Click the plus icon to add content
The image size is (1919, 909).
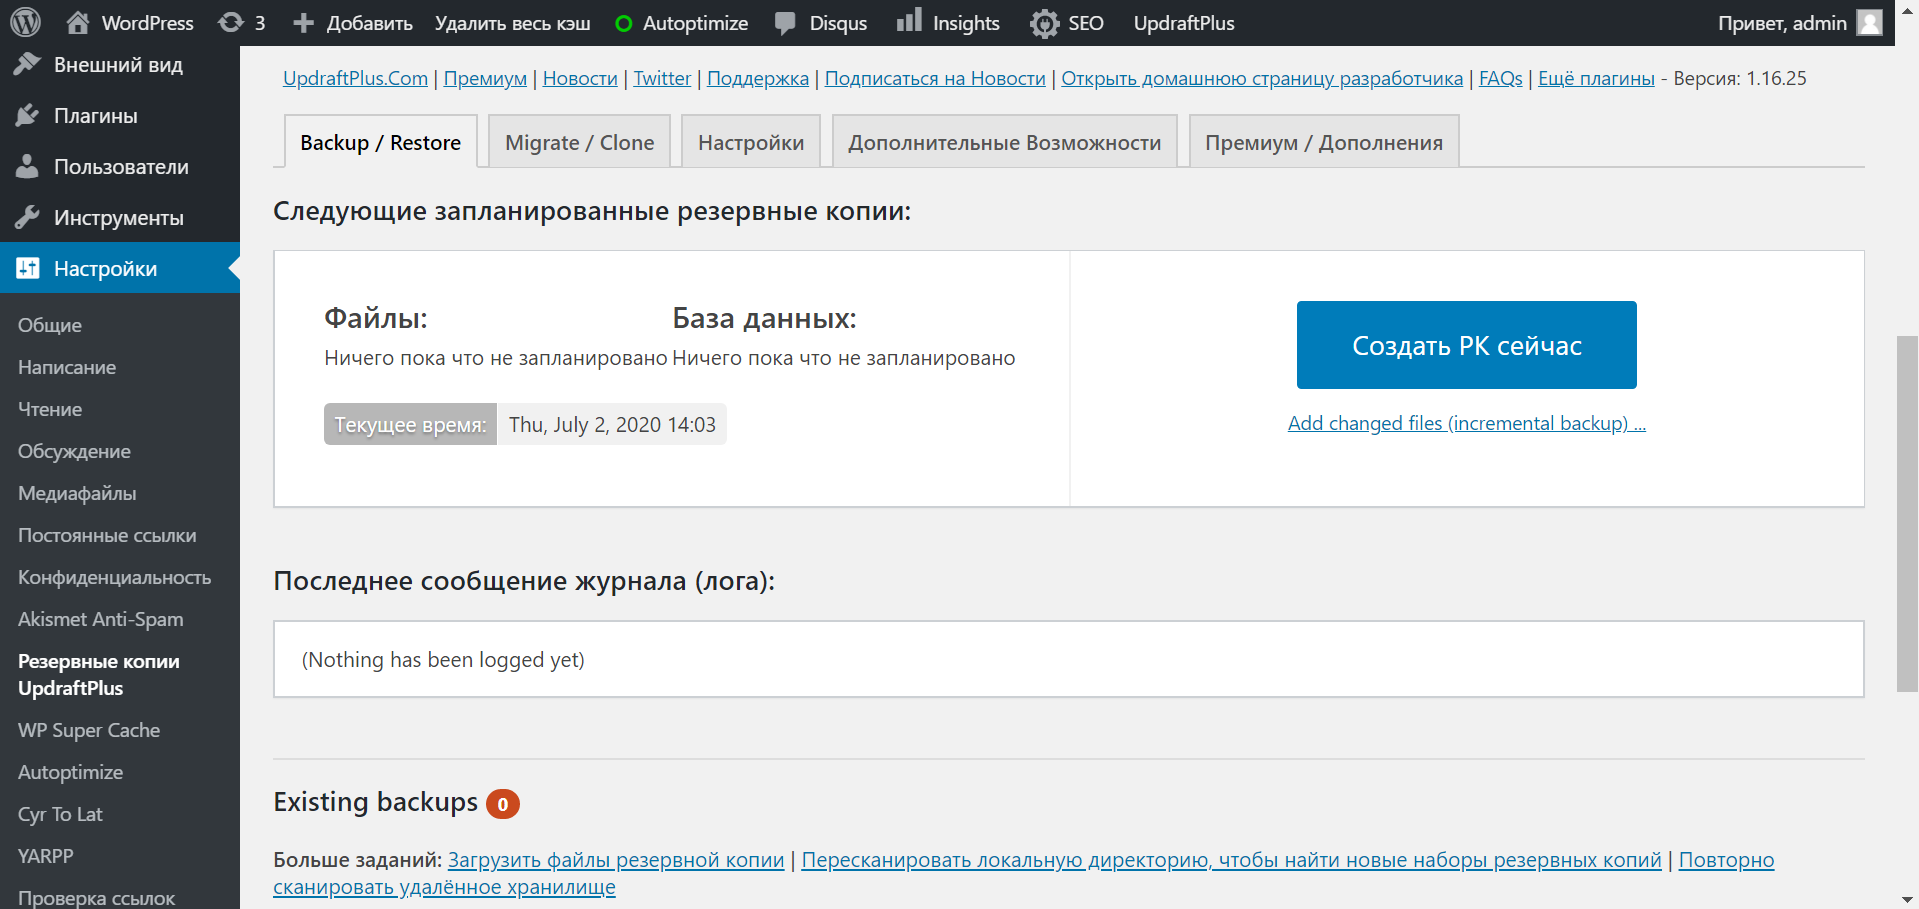pos(304,23)
